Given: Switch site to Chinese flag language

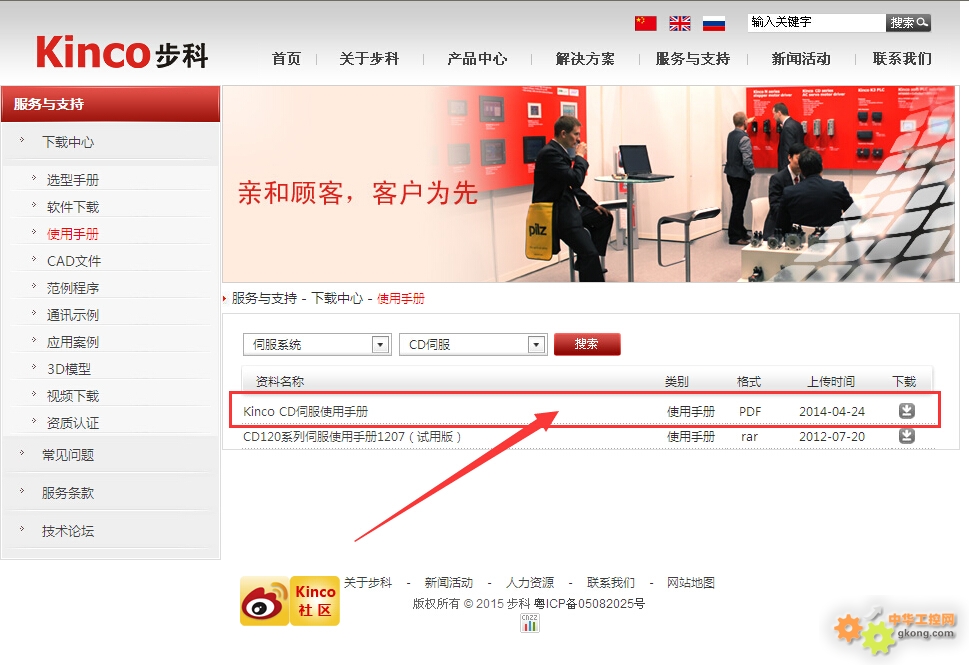Looking at the screenshot, I should (645, 23).
